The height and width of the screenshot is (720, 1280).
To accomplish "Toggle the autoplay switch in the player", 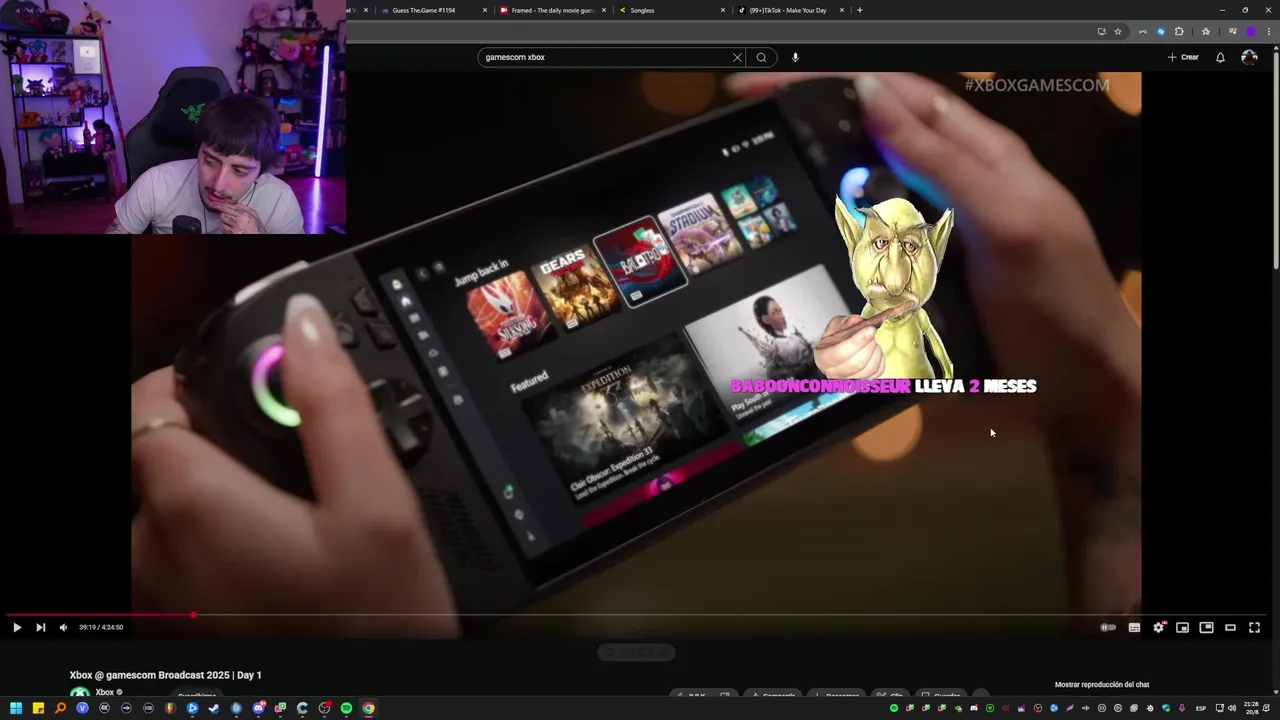I will tap(1108, 627).
